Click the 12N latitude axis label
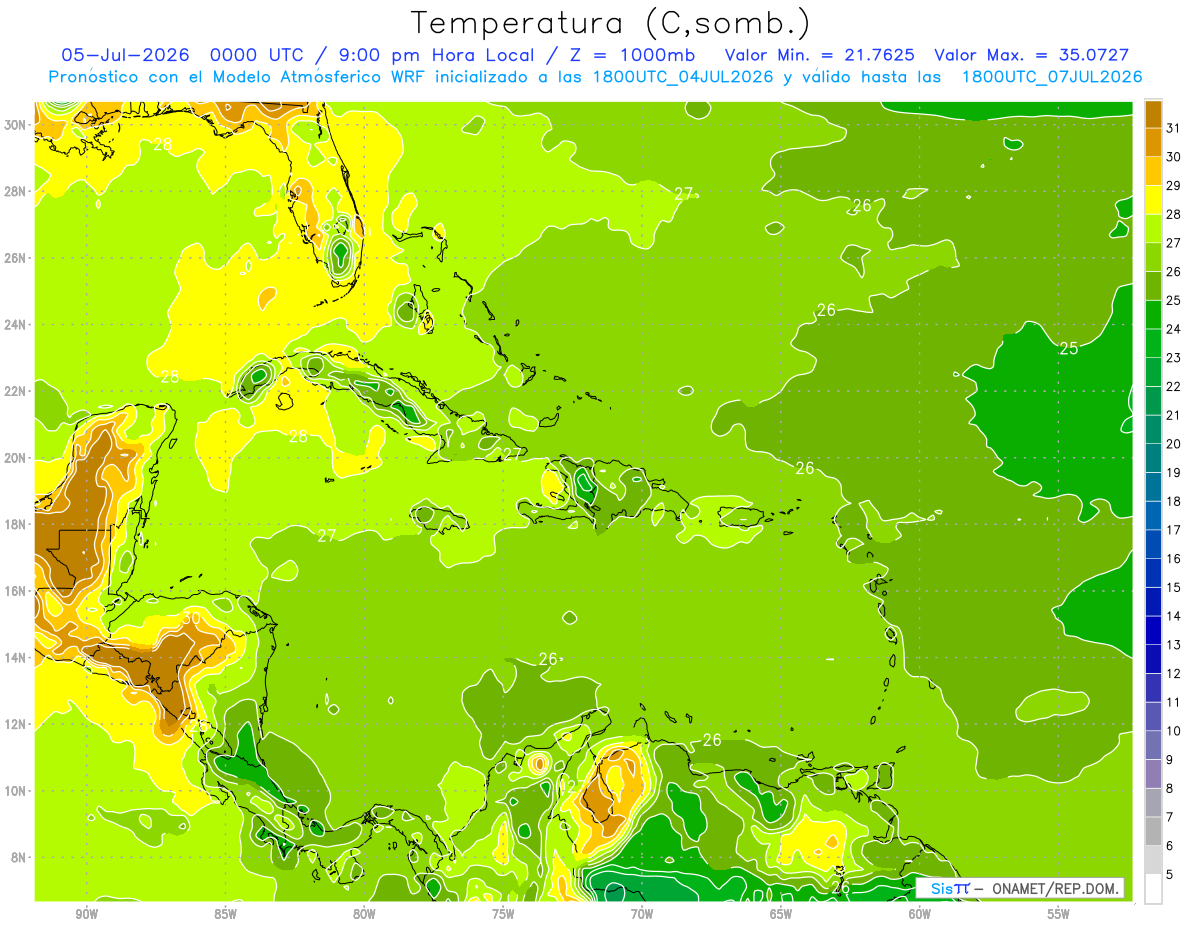 [16, 724]
